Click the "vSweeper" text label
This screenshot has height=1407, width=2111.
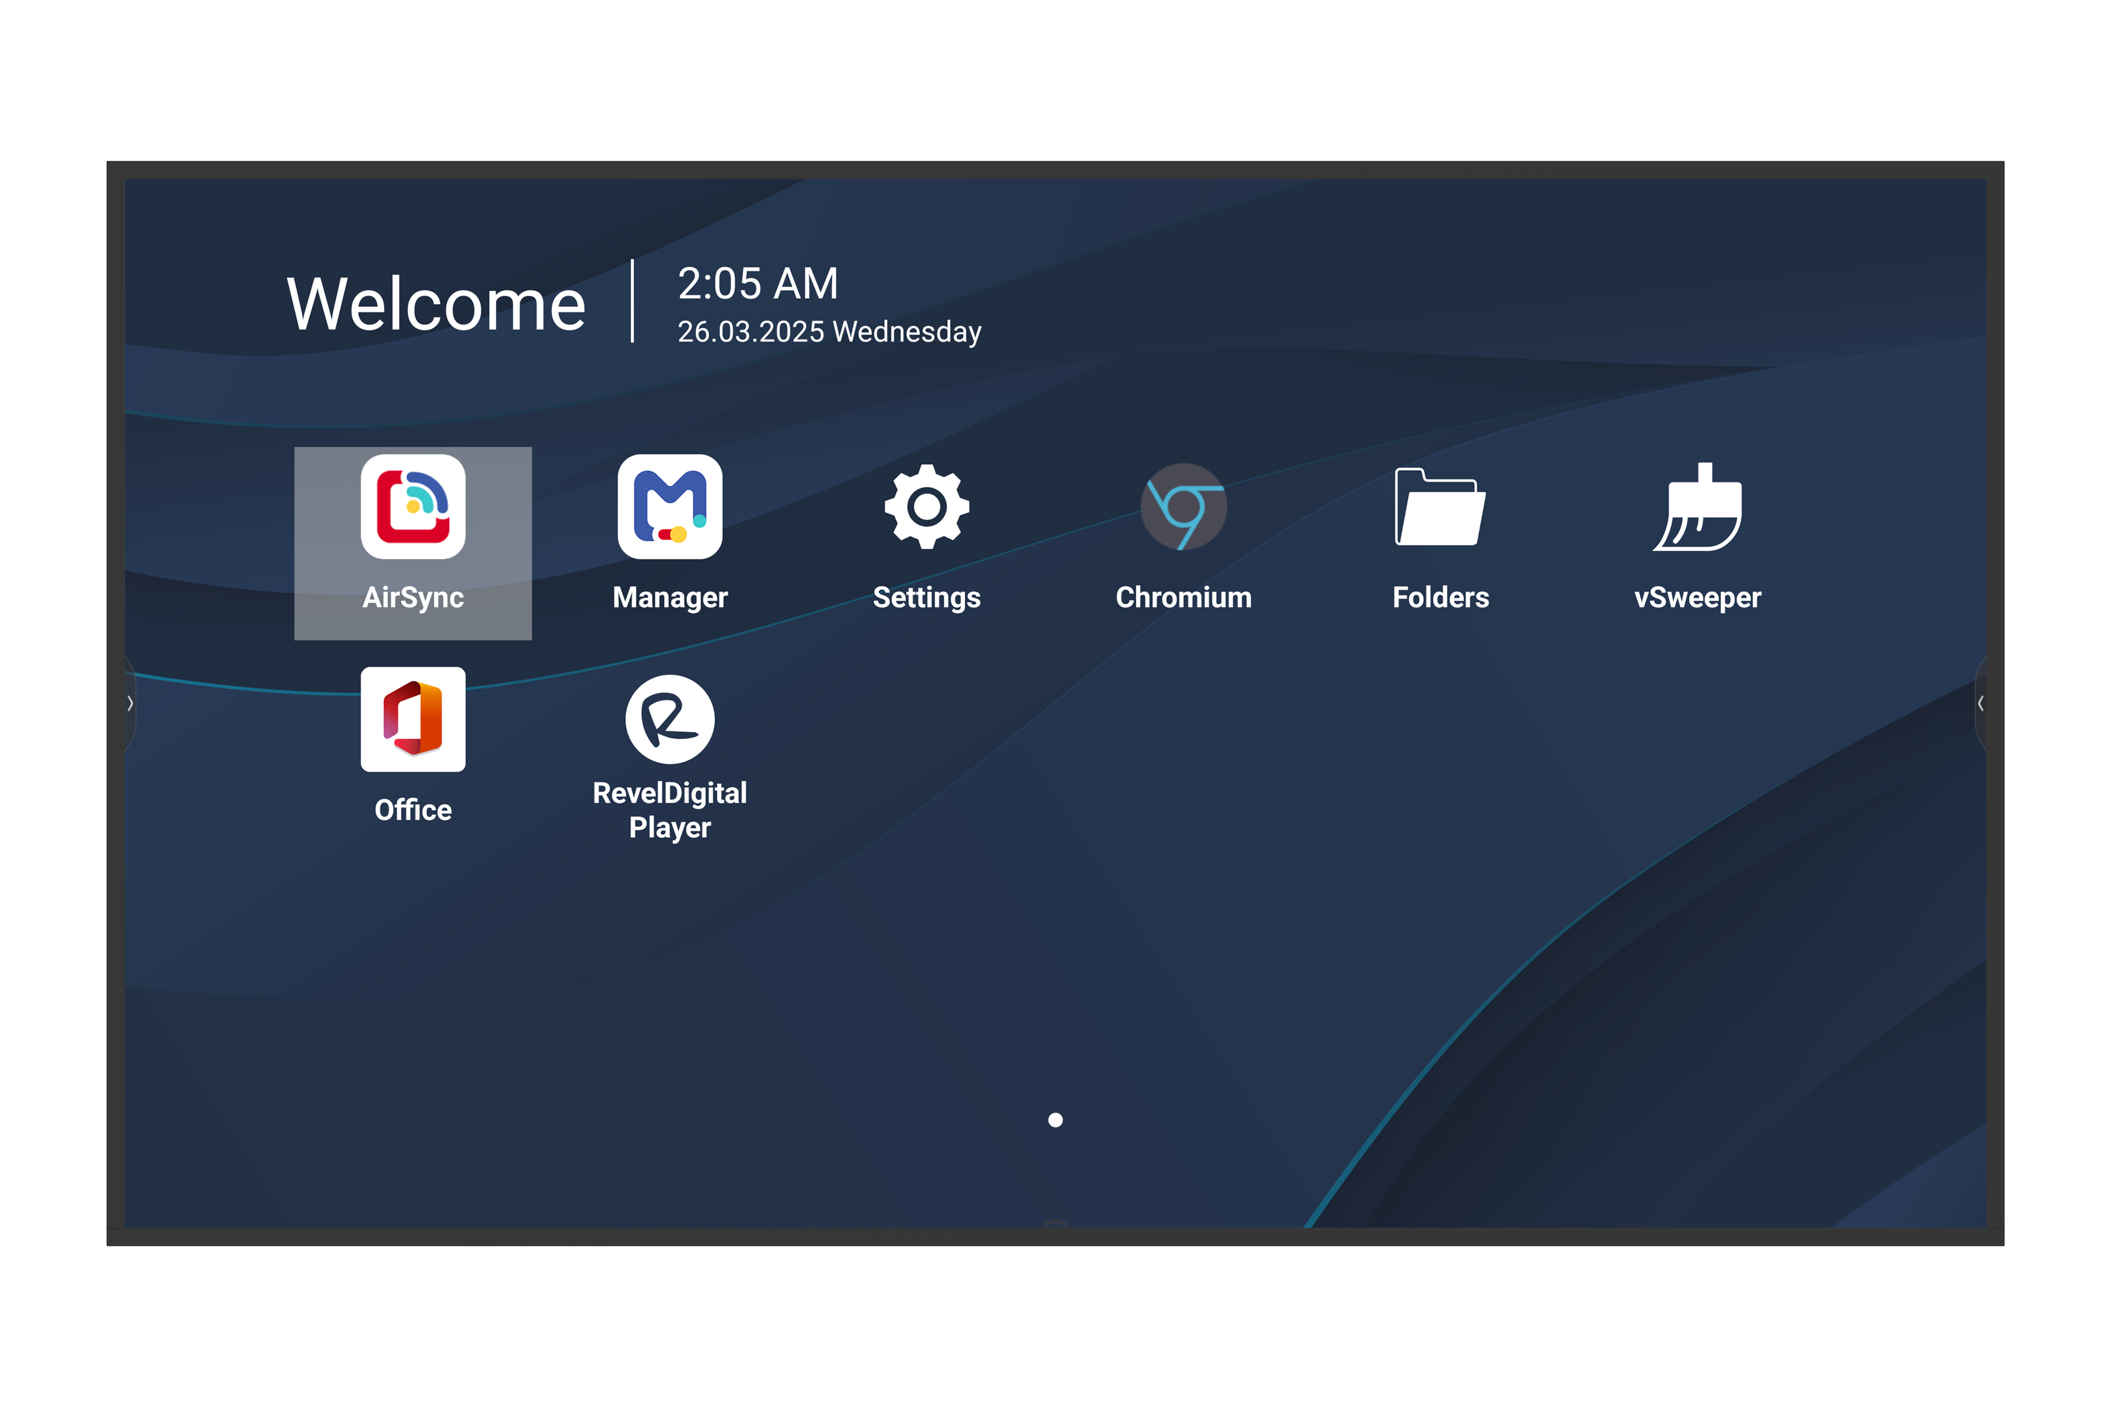tap(1697, 597)
